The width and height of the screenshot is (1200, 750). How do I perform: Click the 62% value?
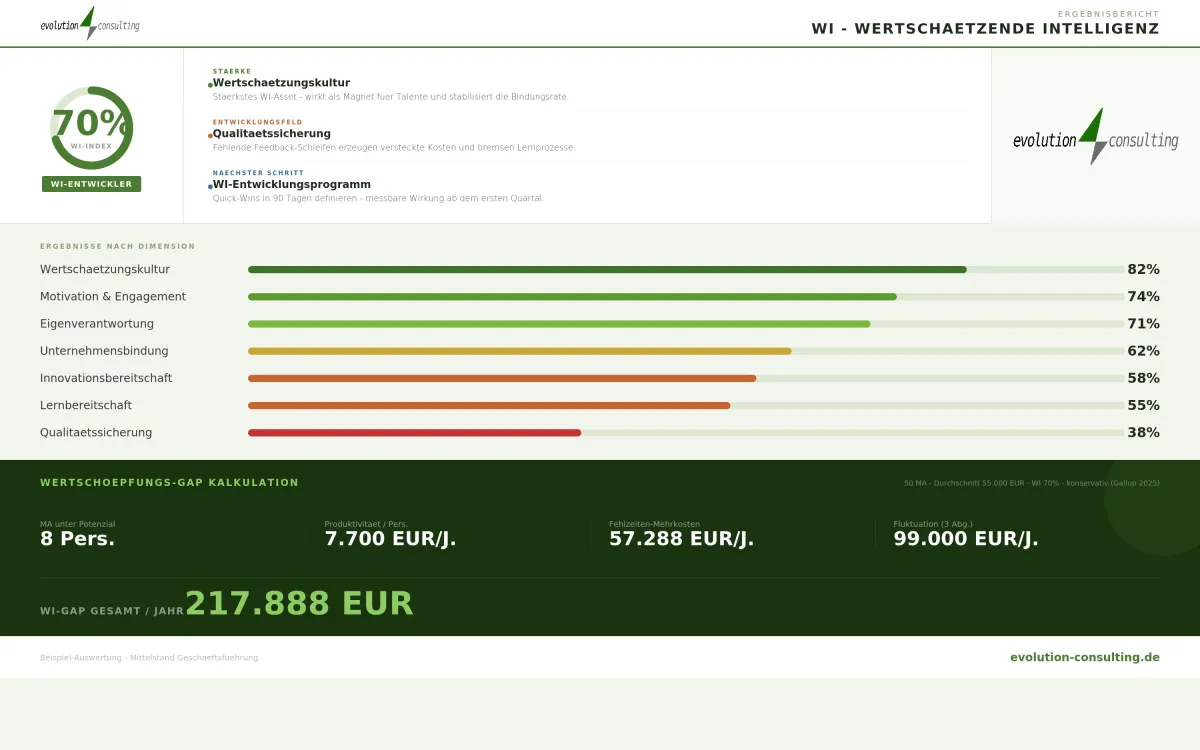[x=1143, y=351]
